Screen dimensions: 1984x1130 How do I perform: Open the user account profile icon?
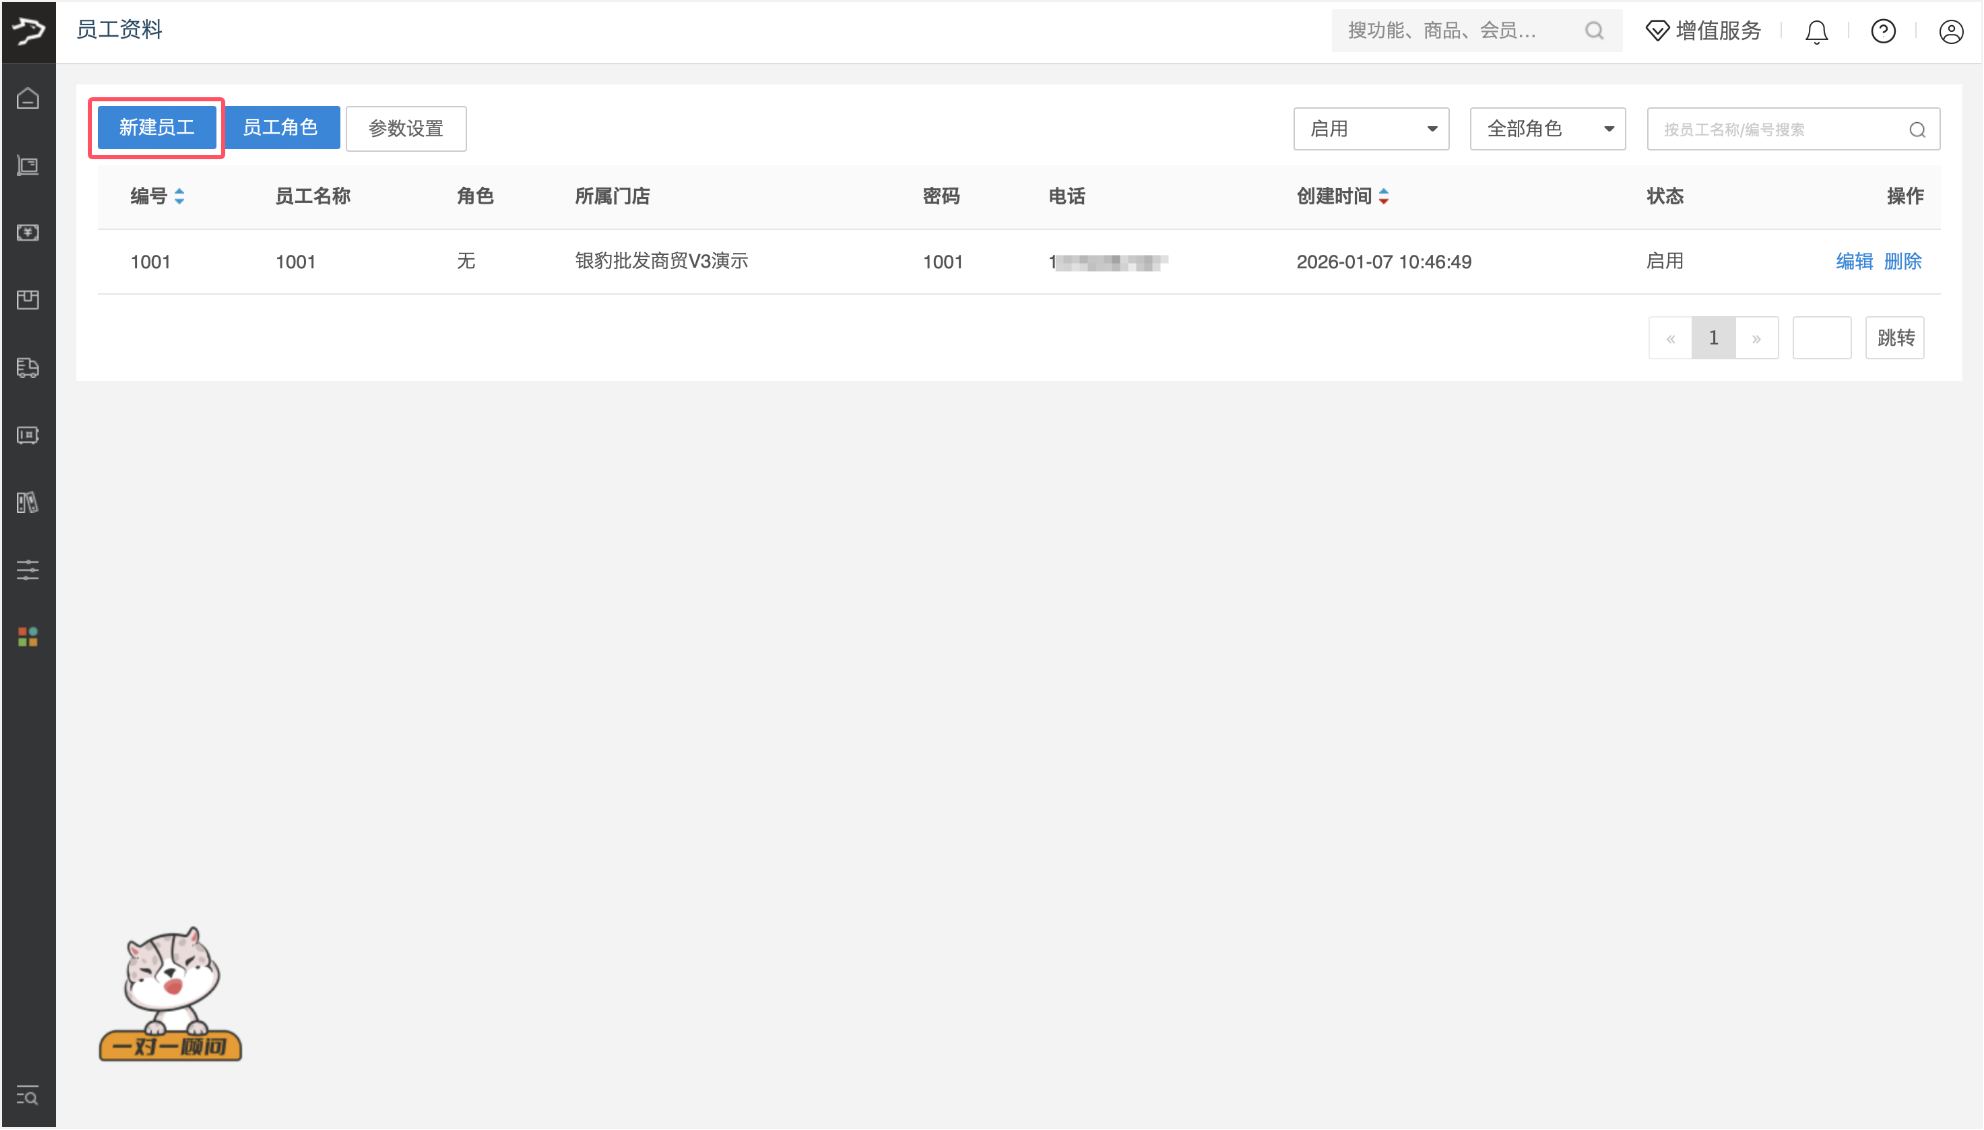coord(1950,32)
